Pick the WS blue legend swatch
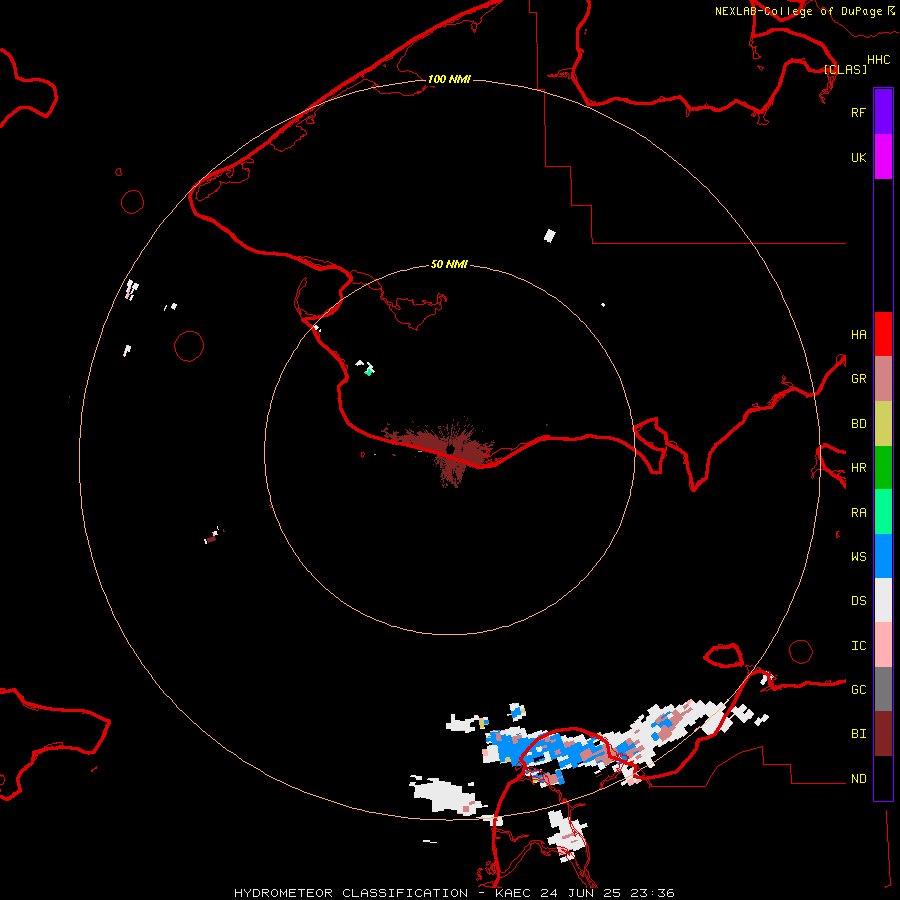900x900 pixels. (x=883, y=556)
